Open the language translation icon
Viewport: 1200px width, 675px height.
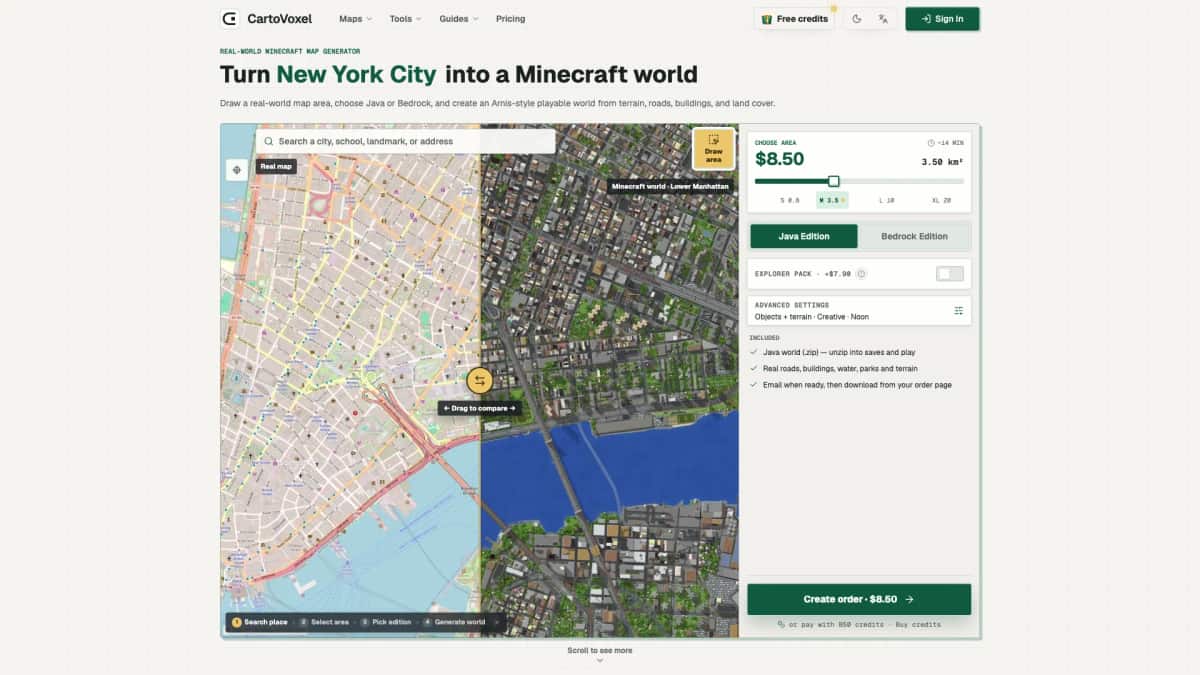(883, 19)
